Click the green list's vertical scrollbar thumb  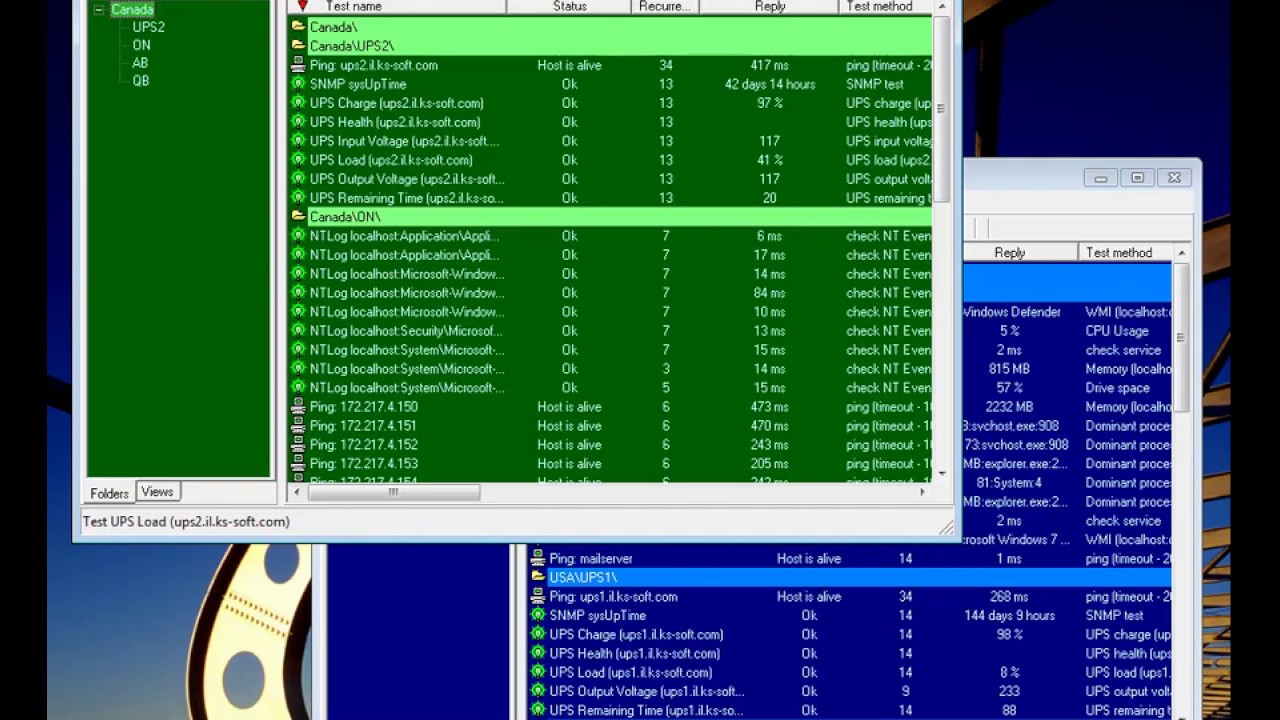pyautogui.click(x=942, y=108)
